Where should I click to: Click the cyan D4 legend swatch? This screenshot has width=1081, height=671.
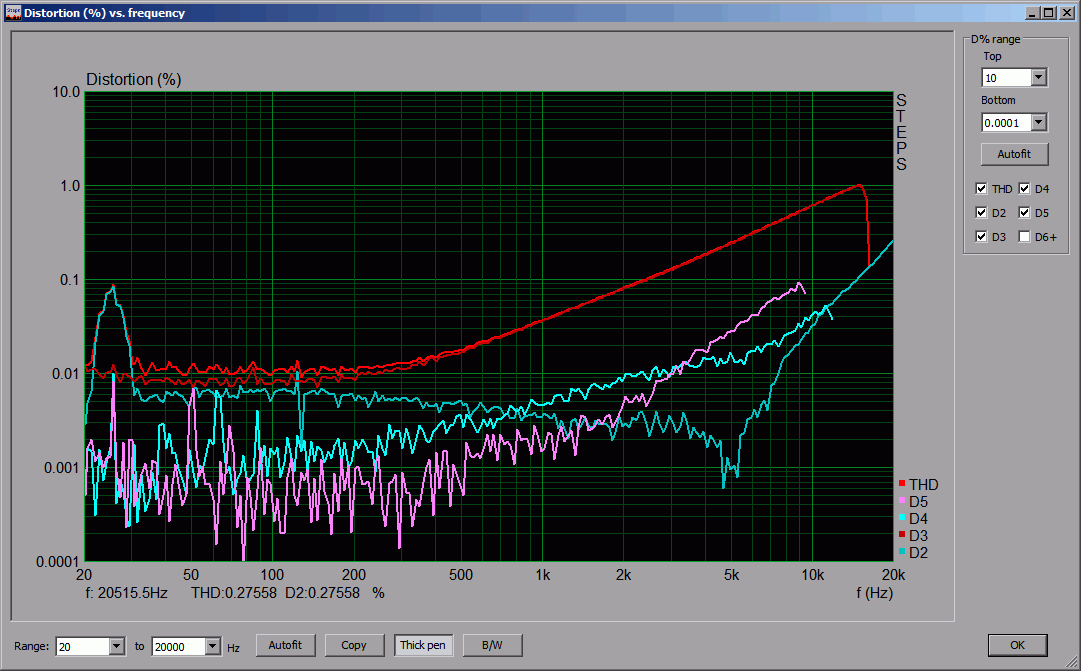pyautogui.click(x=902, y=517)
